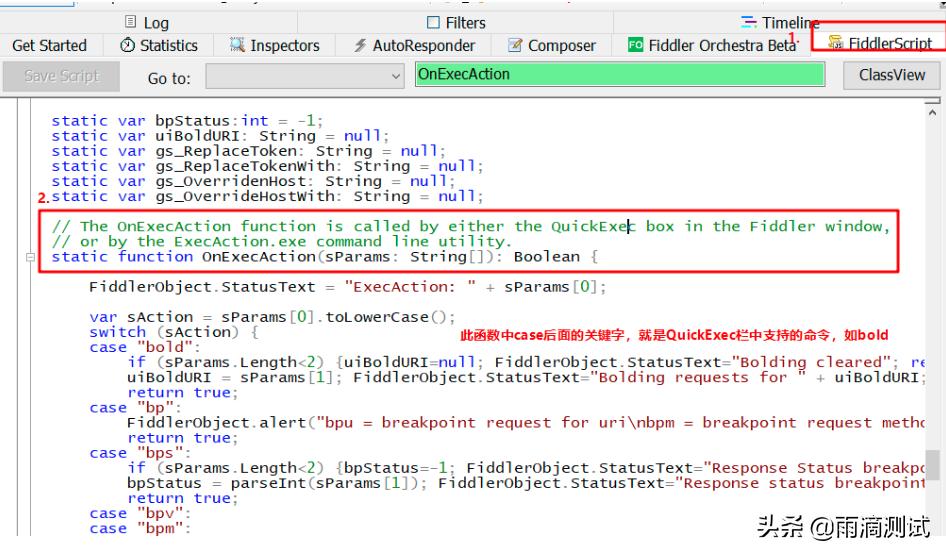
Task: Switch to the Get Started tab
Action: pos(49,46)
